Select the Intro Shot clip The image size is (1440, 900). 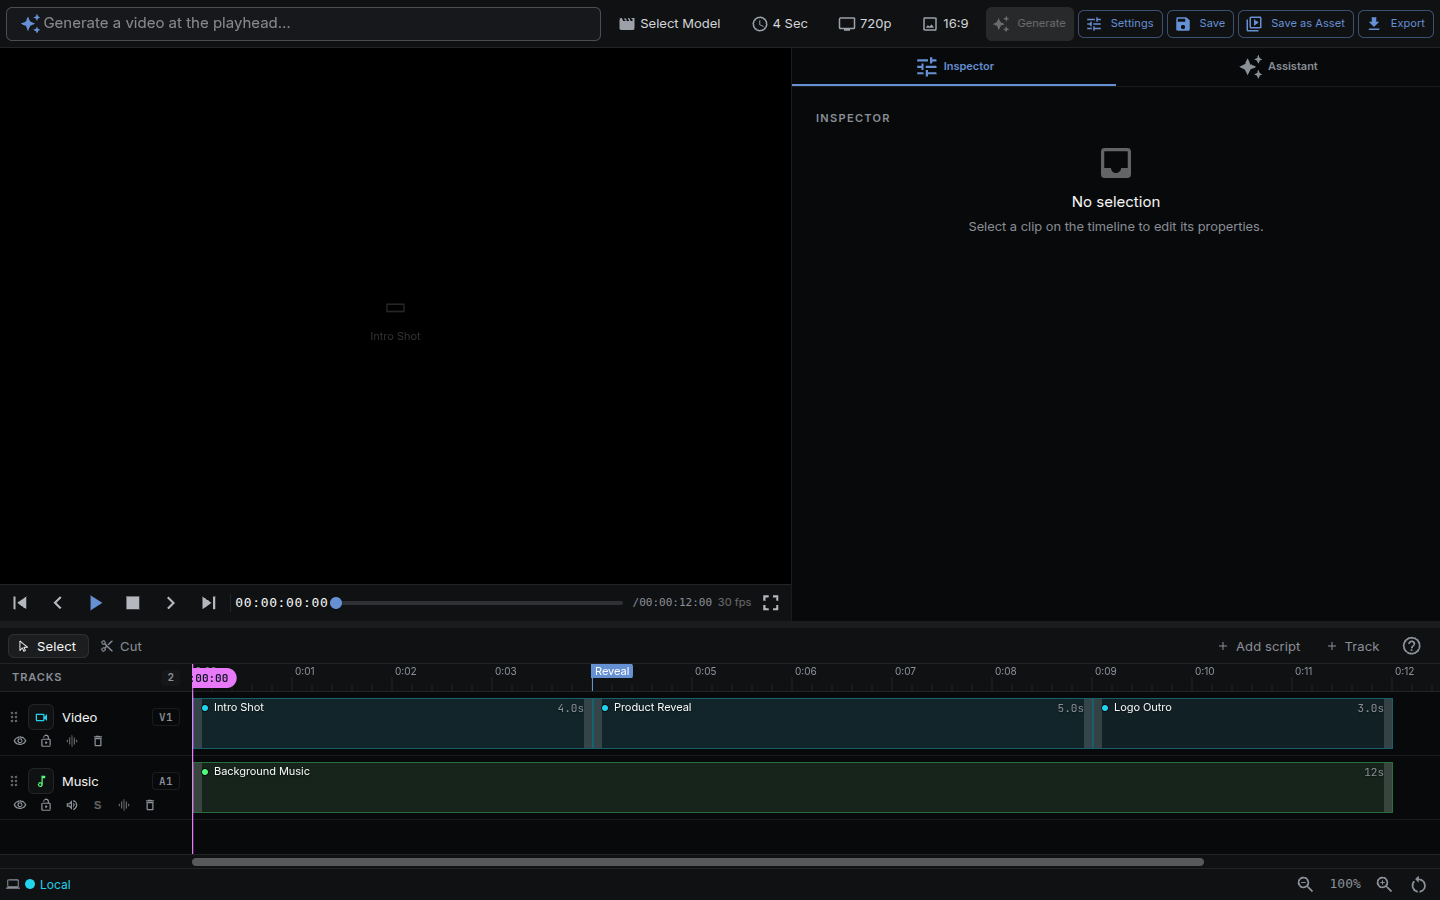click(393, 723)
